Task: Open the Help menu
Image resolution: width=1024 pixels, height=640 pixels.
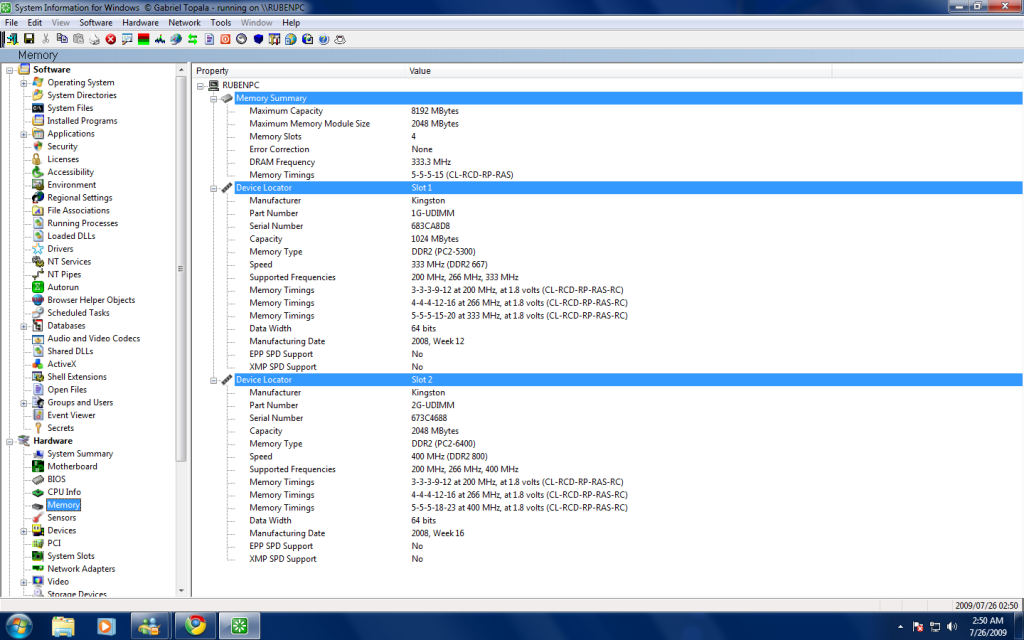Action: coord(291,22)
